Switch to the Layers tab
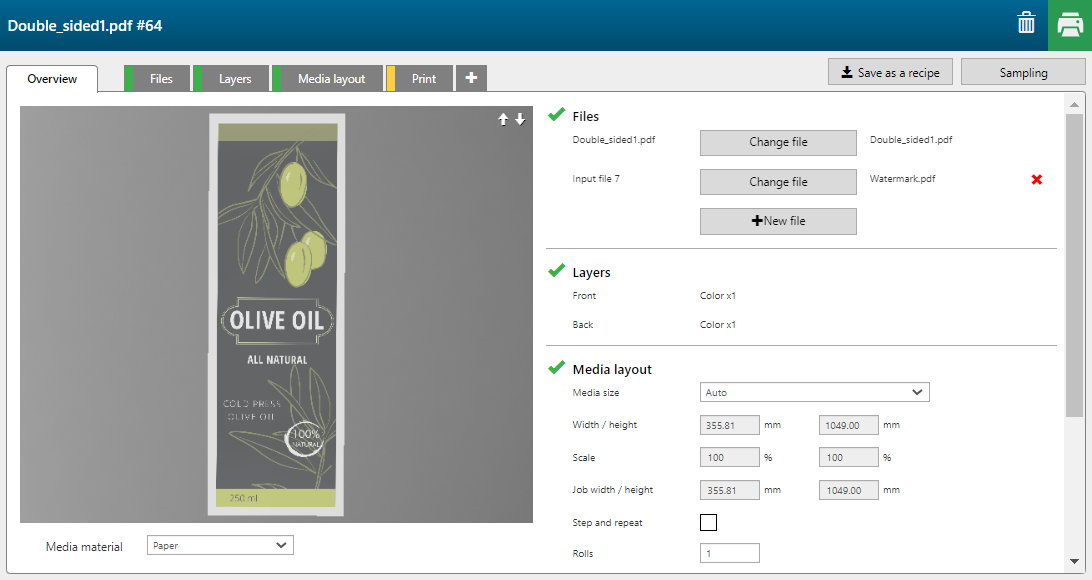Image resolution: width=1092 pixels, height=580 pixels. tap(235, 79)
